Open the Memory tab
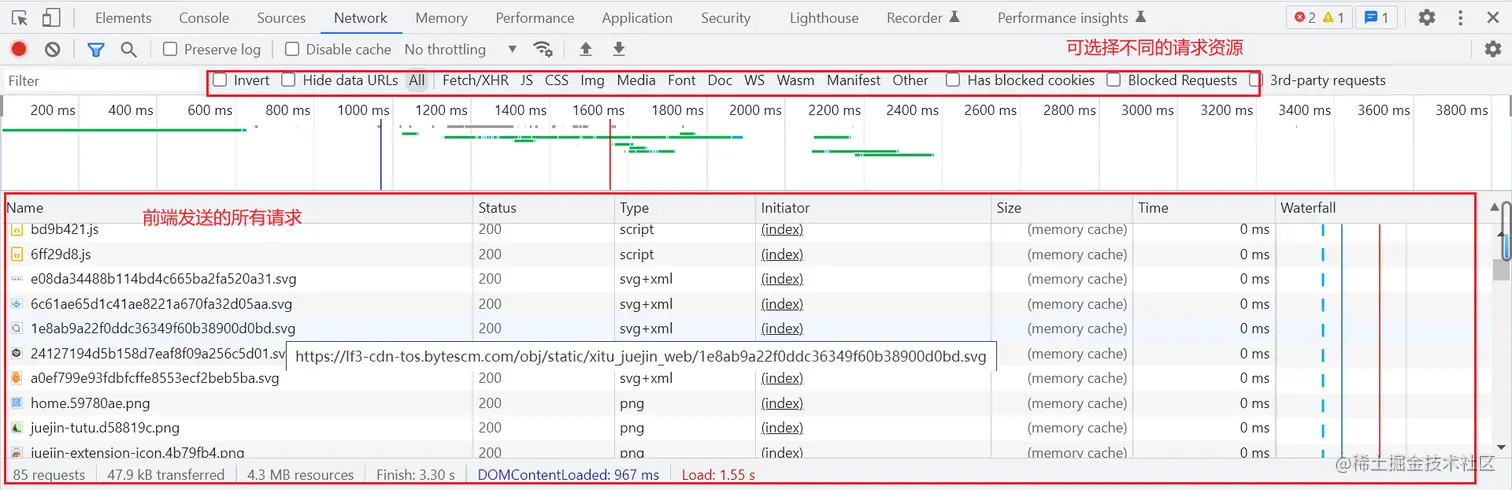Screen dimensions: 1512x490 pyautogui.click(x=441, y=18)
